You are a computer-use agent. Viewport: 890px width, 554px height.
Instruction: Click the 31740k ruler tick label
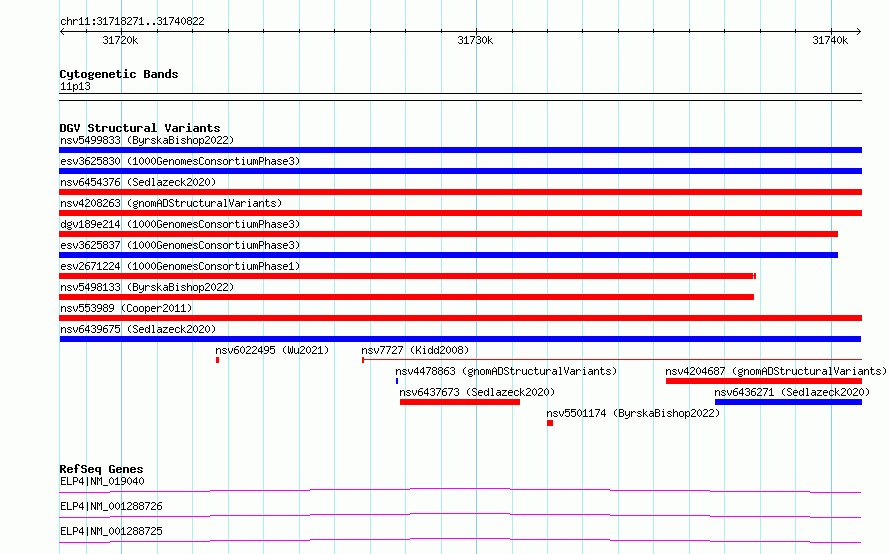[830, 40]
